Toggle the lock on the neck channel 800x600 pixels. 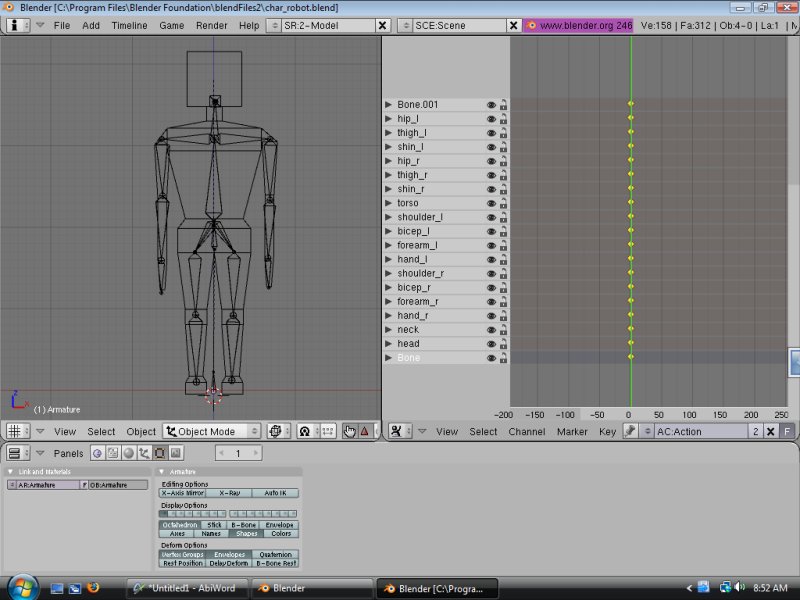point(503,329)
